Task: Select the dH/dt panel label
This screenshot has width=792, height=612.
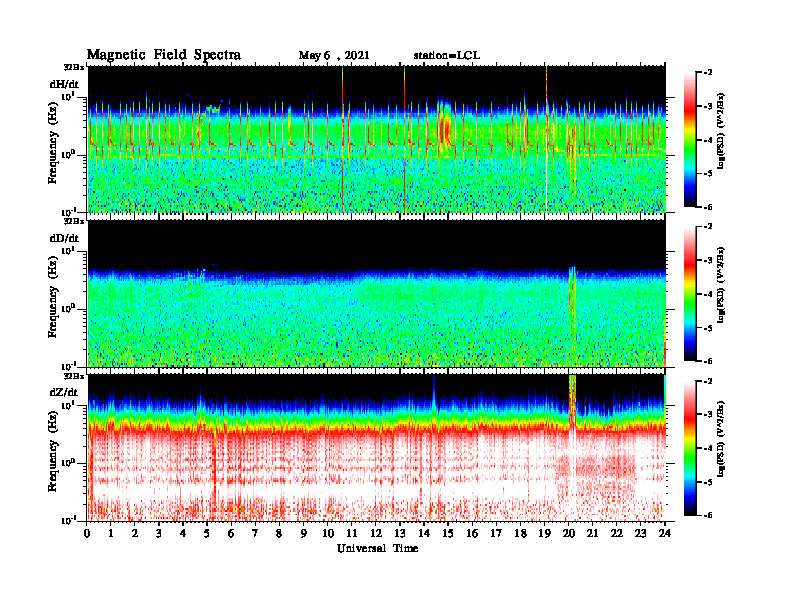Action: tap(64, 84)
